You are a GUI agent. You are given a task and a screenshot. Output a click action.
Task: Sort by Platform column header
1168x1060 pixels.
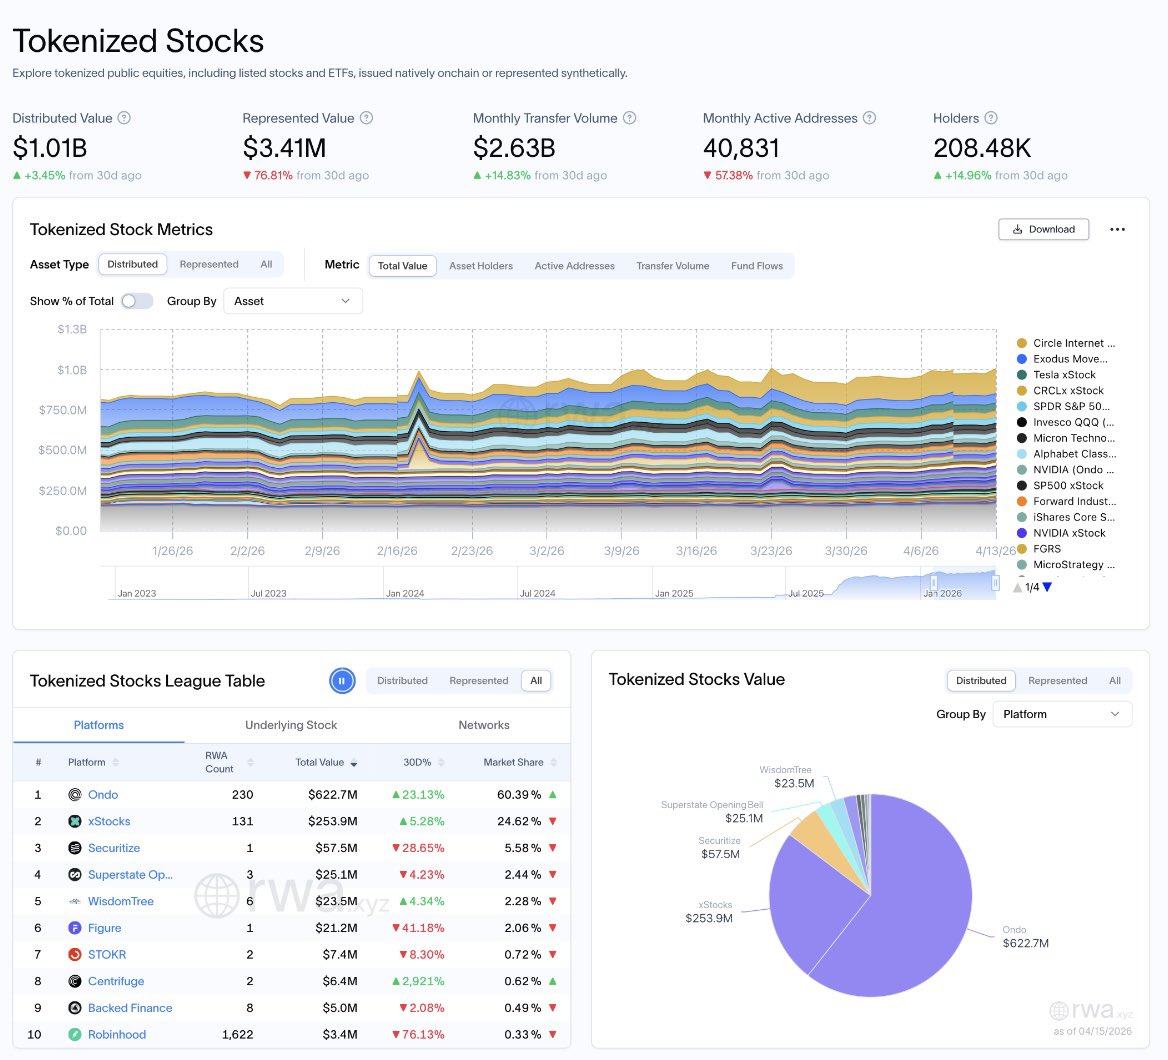point(93,762)
